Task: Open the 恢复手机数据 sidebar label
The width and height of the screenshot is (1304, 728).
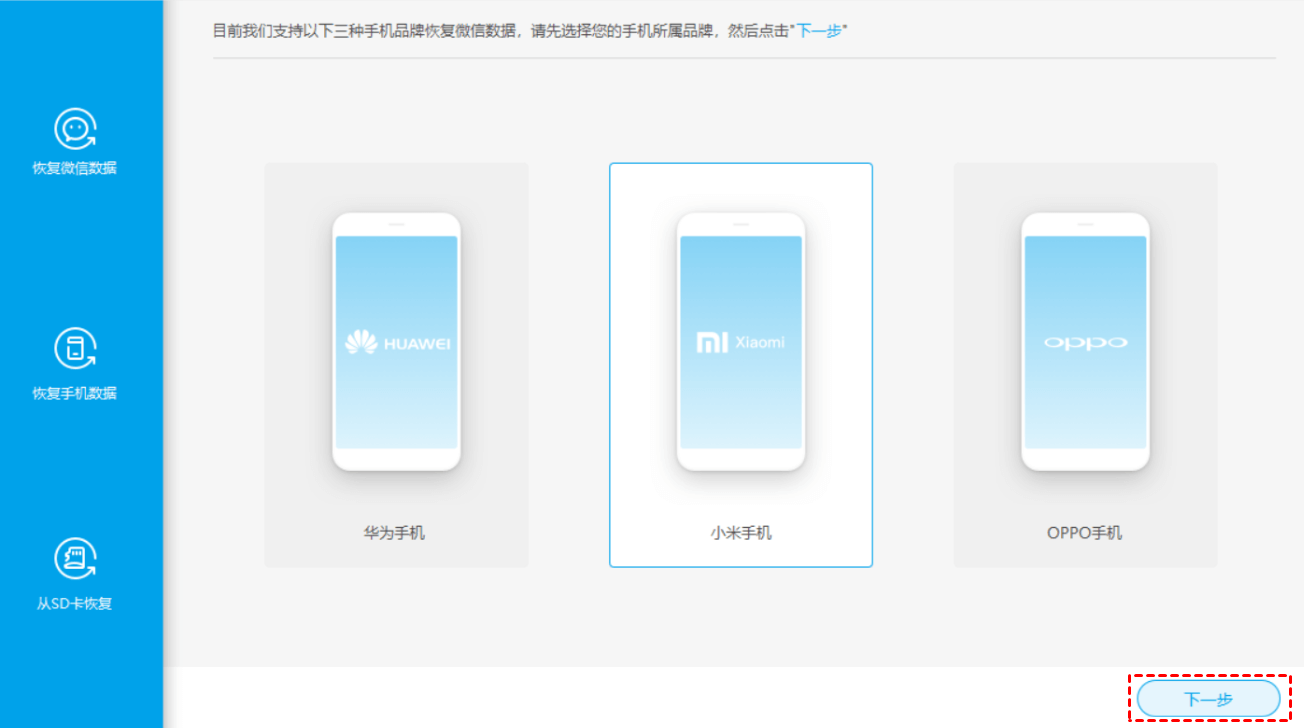Action: (75, 393)
